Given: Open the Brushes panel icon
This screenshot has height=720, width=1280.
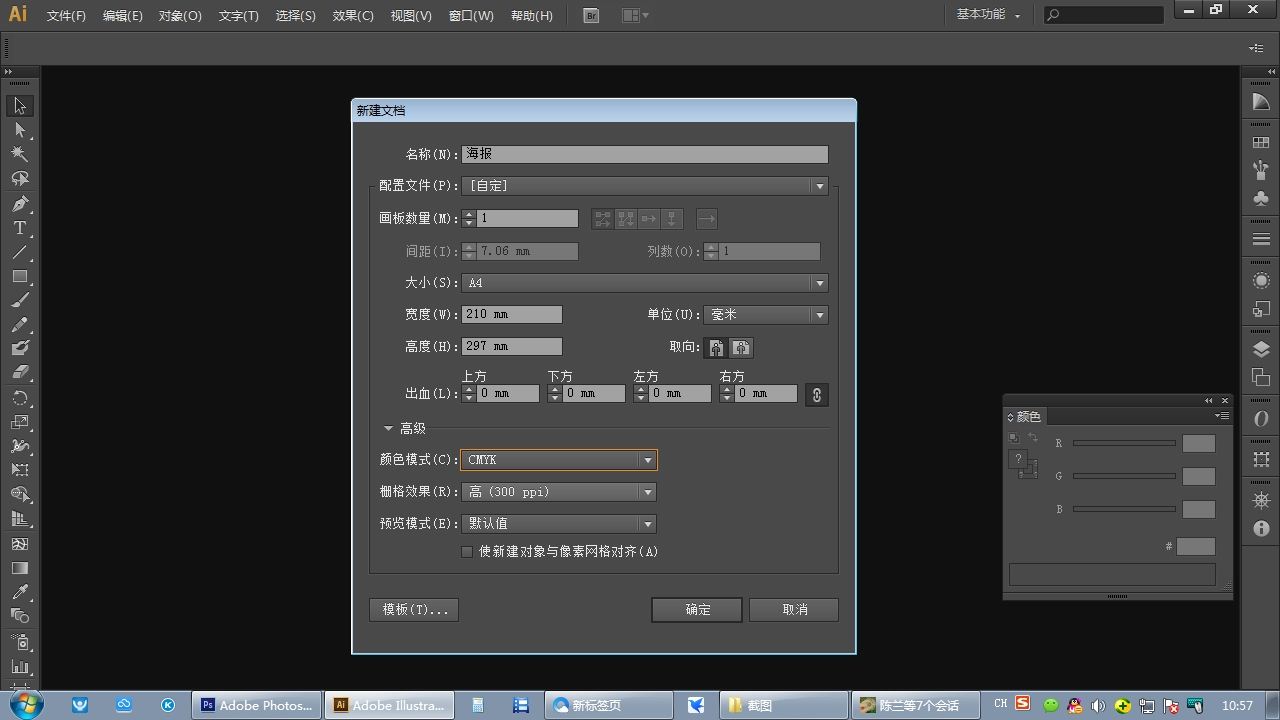Looking at the screenshot, I should pyautogui.click(x=1261, y=171).
